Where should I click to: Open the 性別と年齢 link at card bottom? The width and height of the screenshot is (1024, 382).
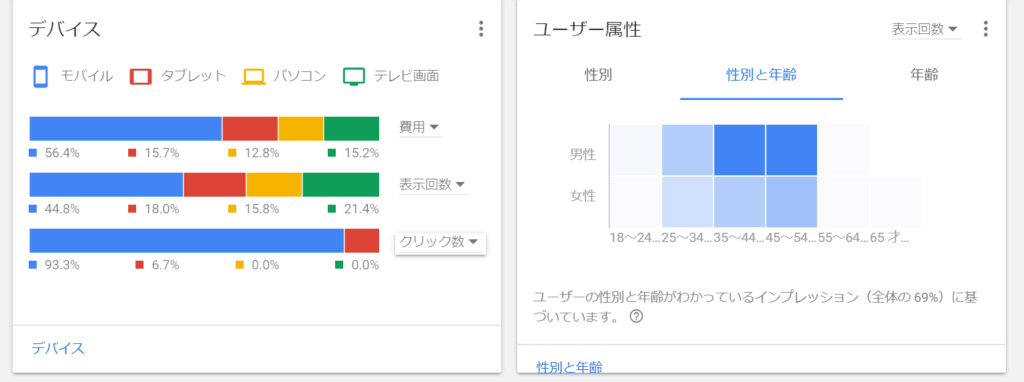pos(569,366)
